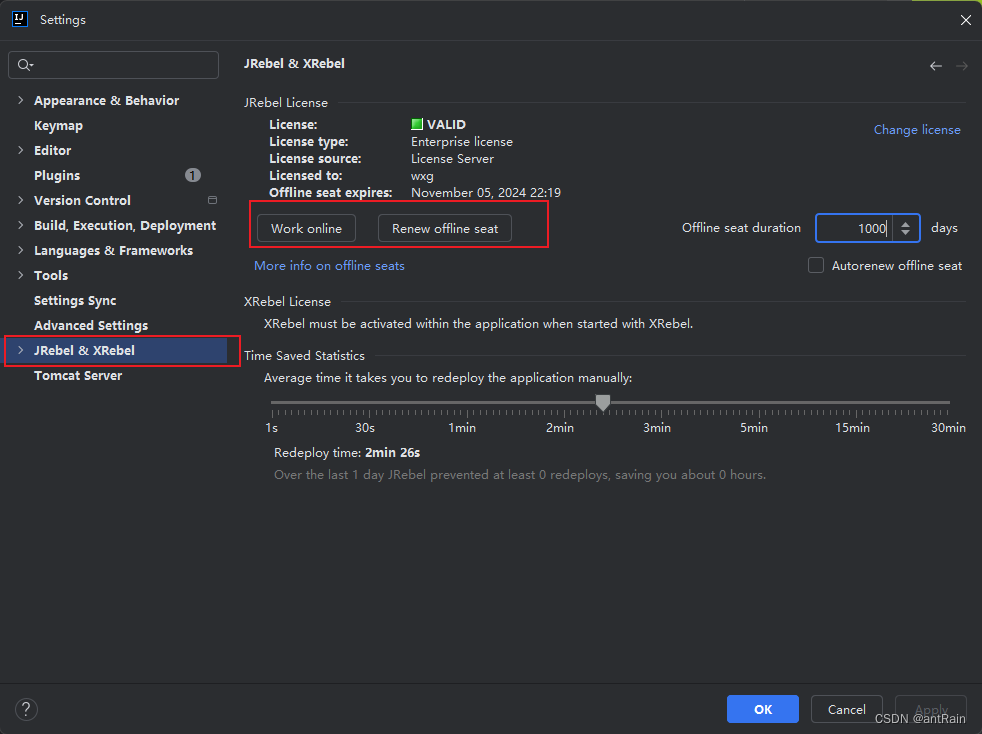This screenshot has width=982, height=734.
Task: Click the settings search field
Action: point(113,65)
